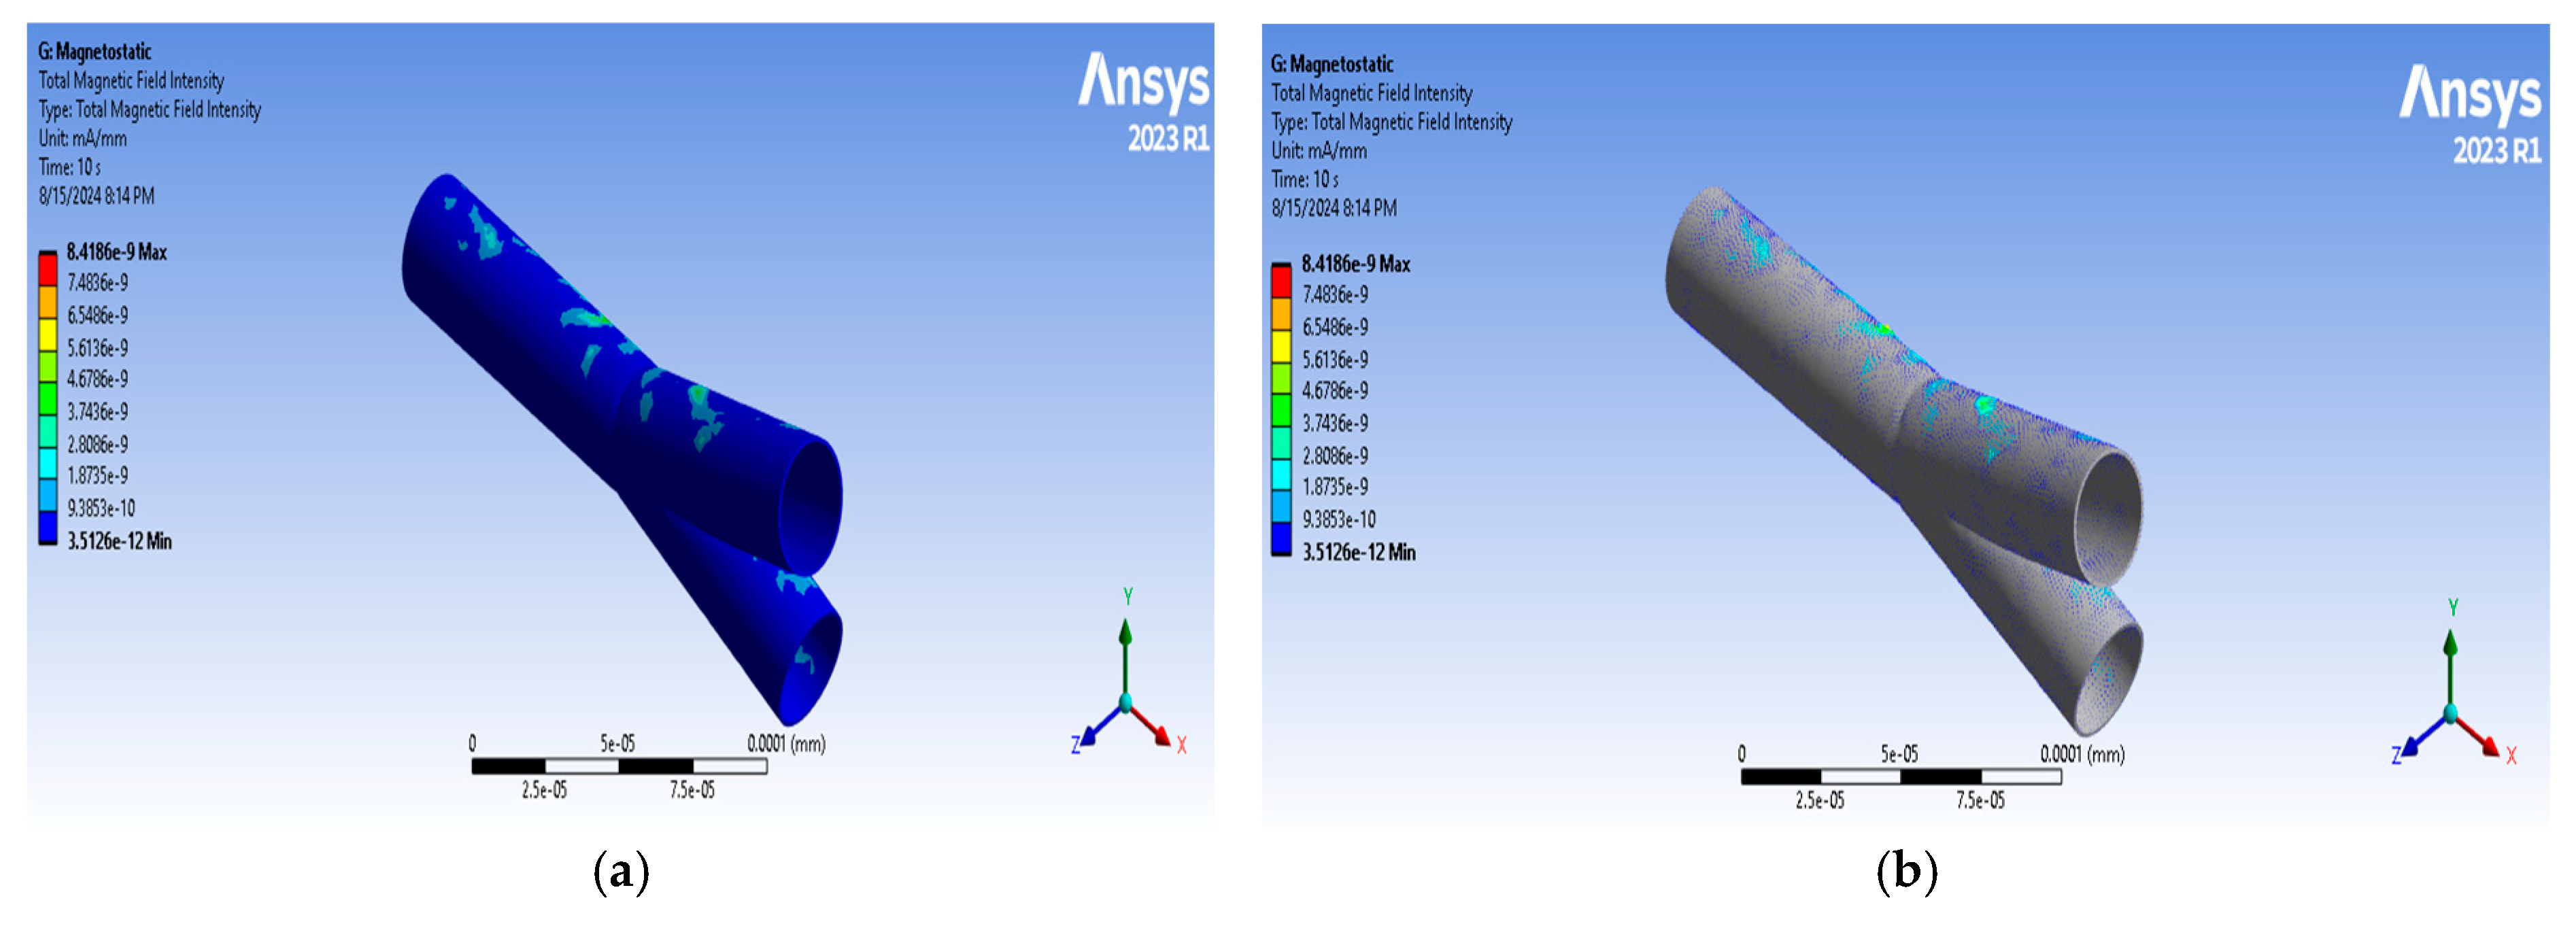
Task: Click the orange swatch in right legend
Action: click(1281, 314)
